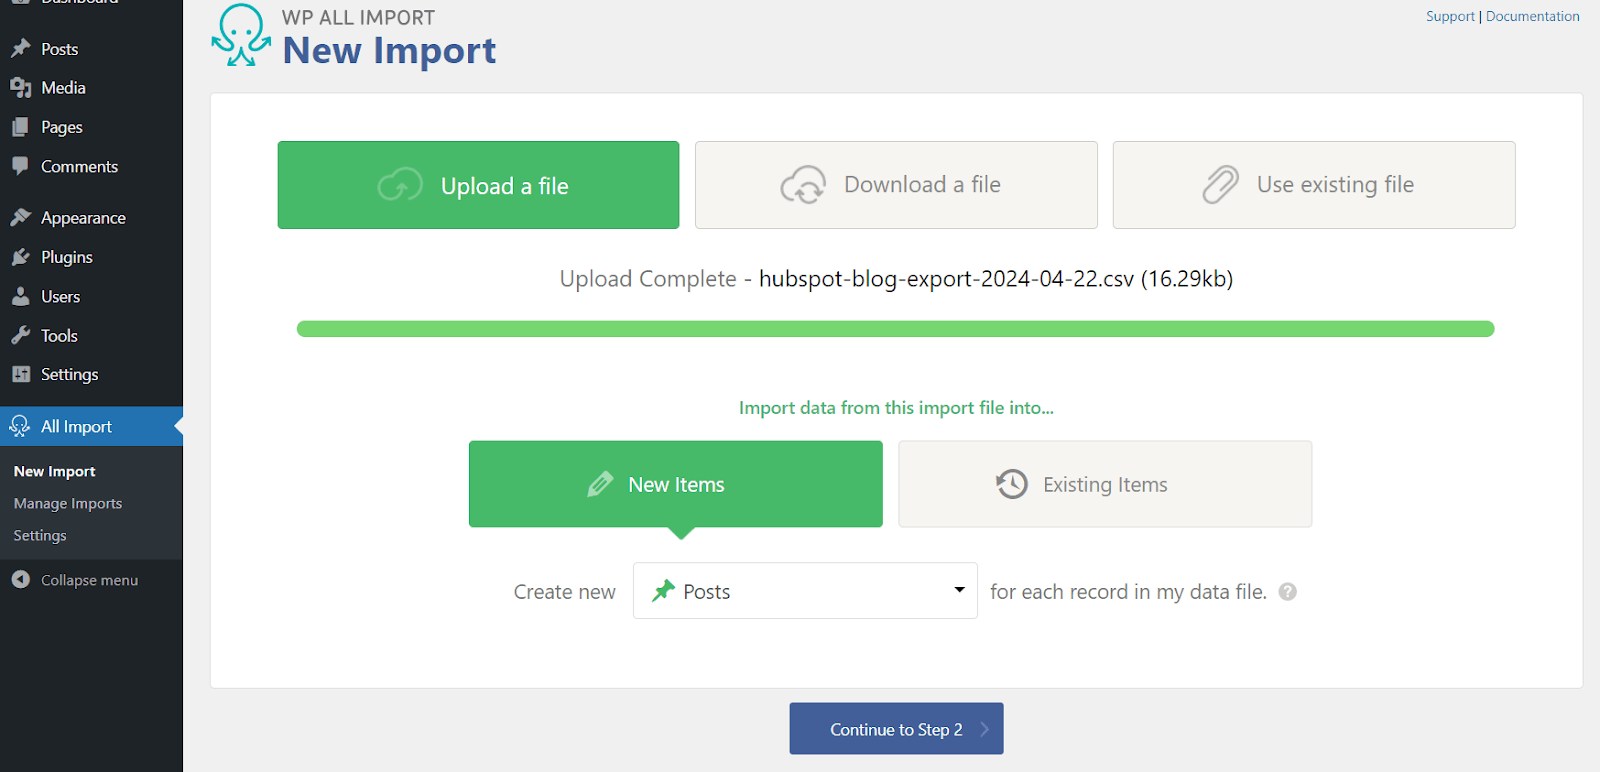Click the Users person icon
The image size is (1600, 772).
(x=21, y=297)
